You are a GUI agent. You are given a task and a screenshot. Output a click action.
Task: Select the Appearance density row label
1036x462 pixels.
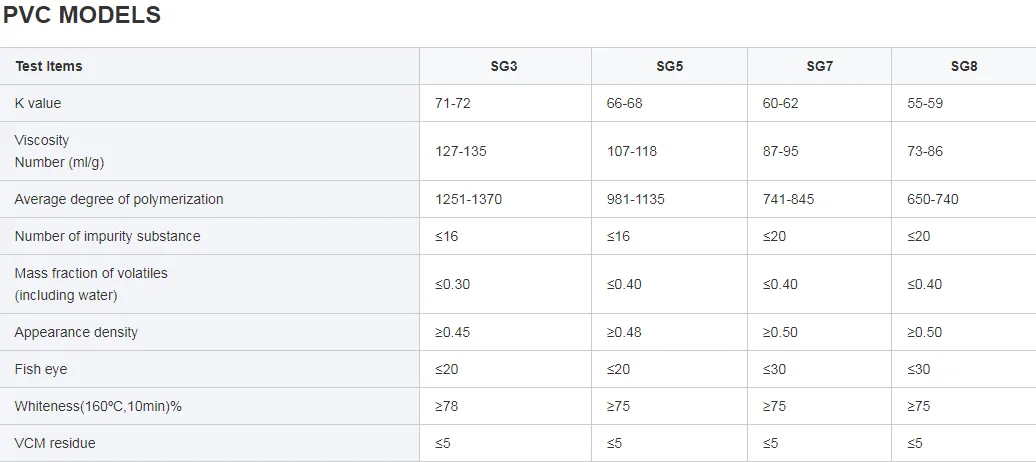coord(76,332)
